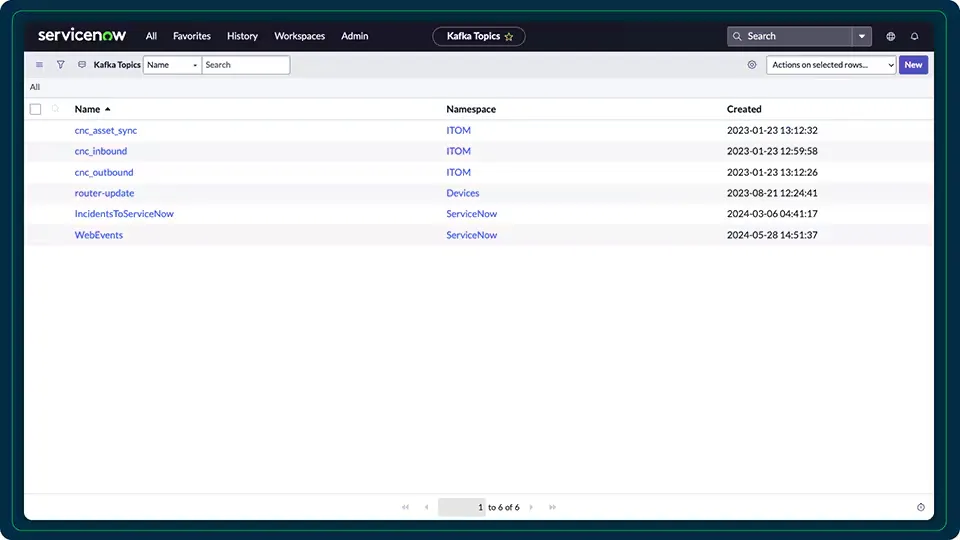Image resolution: width=960 pixels, height=540 pixels.
Task: Open the router-update topic
Action: (x=104, y=193)
